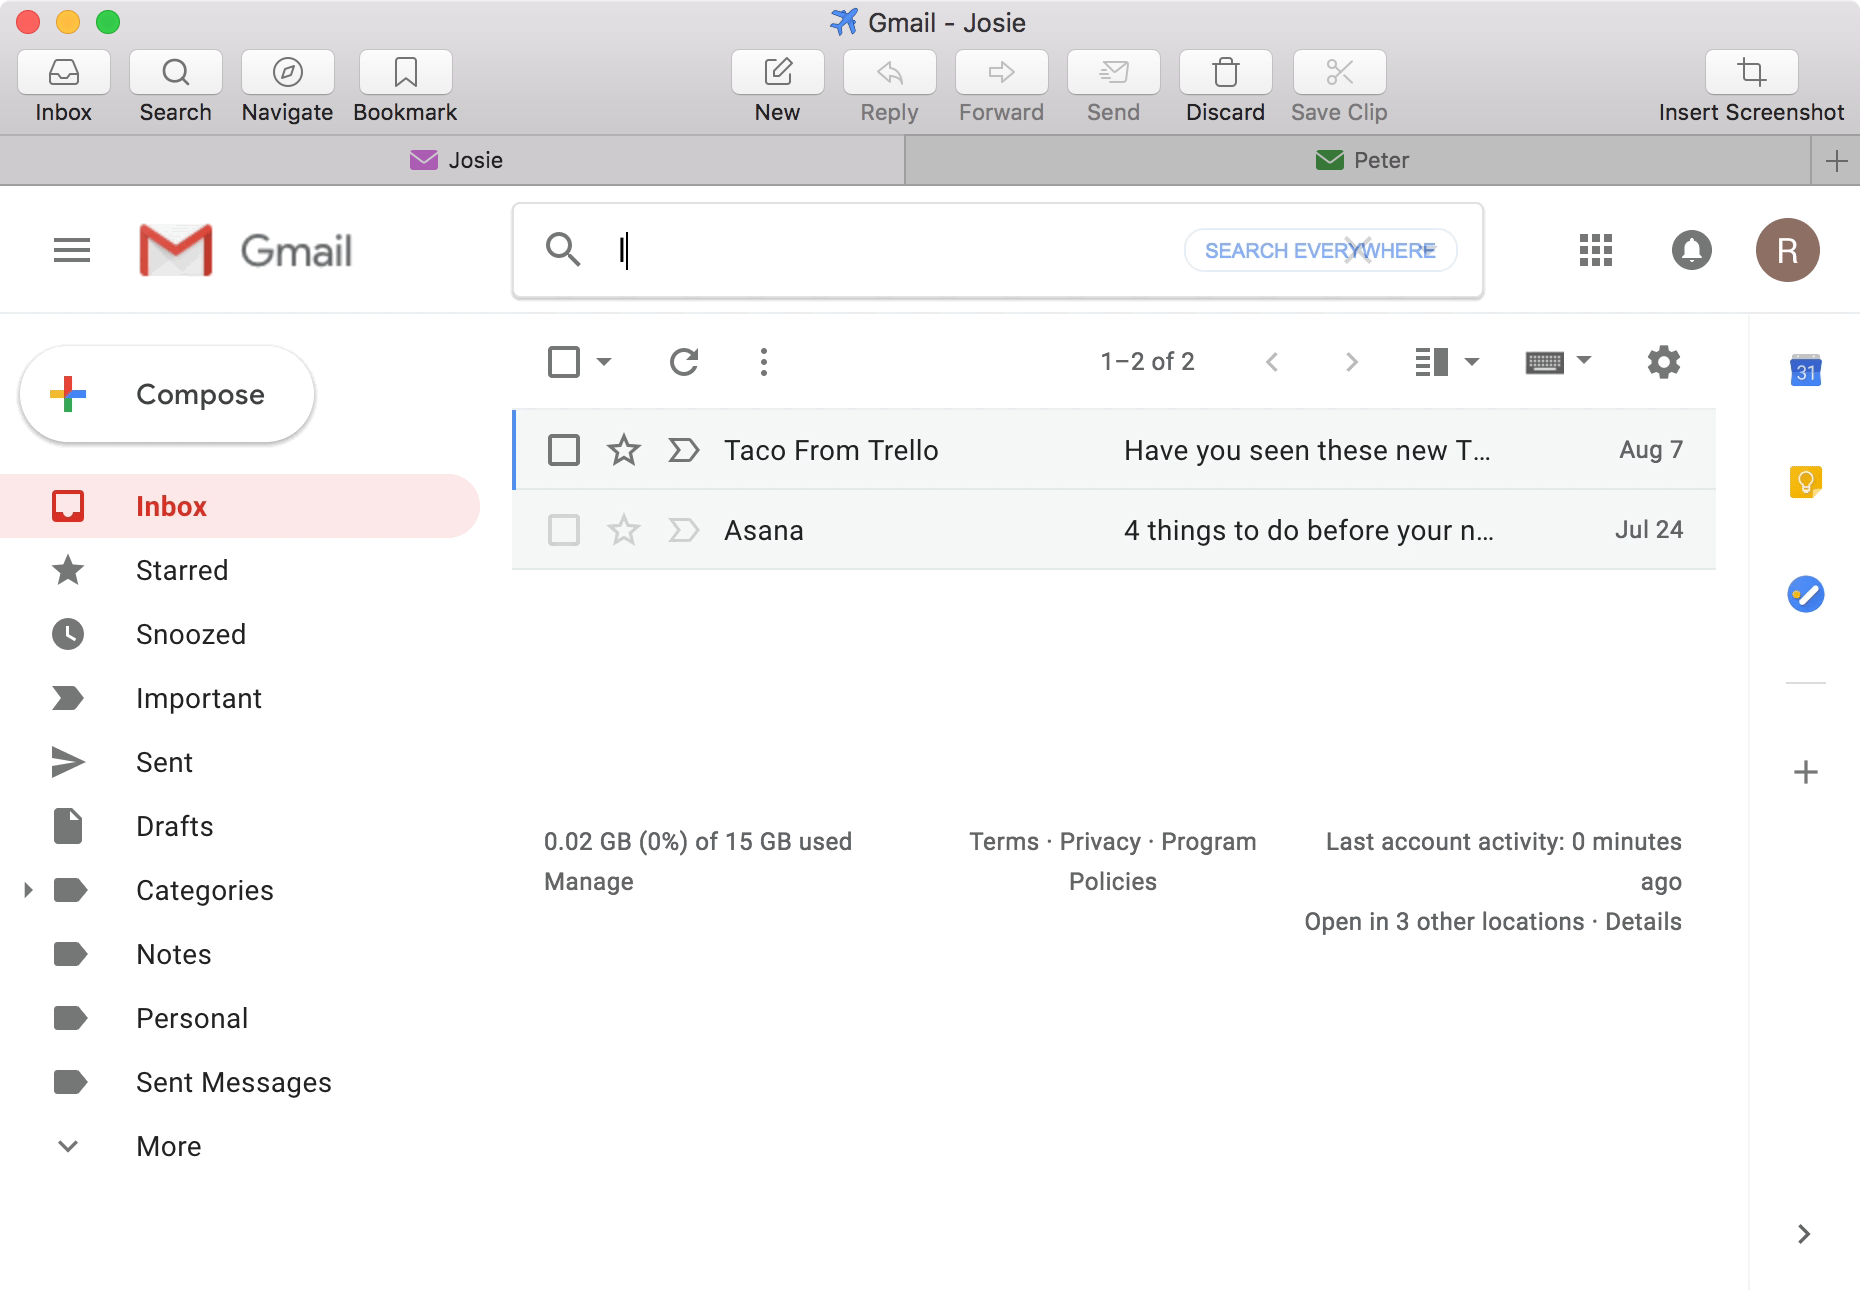Click inside the search mail field
Viewport: 1860px width, 1290px height.
pyautogui.click(x=880, y=250)
